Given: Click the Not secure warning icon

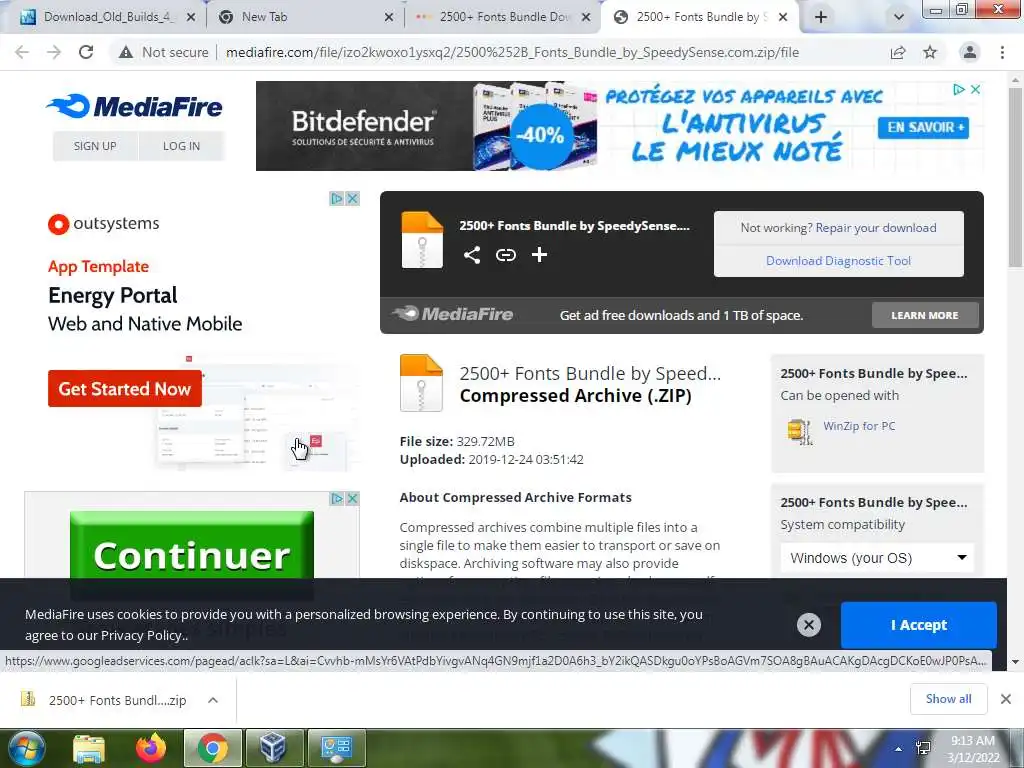Looking at the screenshot, I should coord(125,52).
